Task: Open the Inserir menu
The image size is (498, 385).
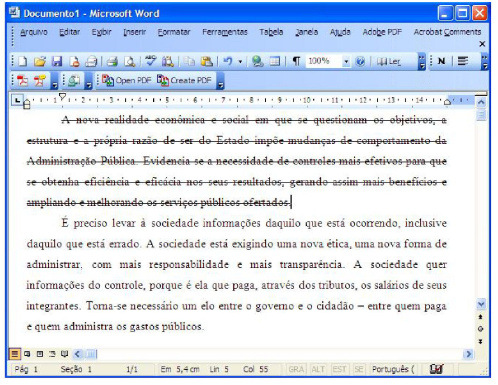Action: click(135, 32)
